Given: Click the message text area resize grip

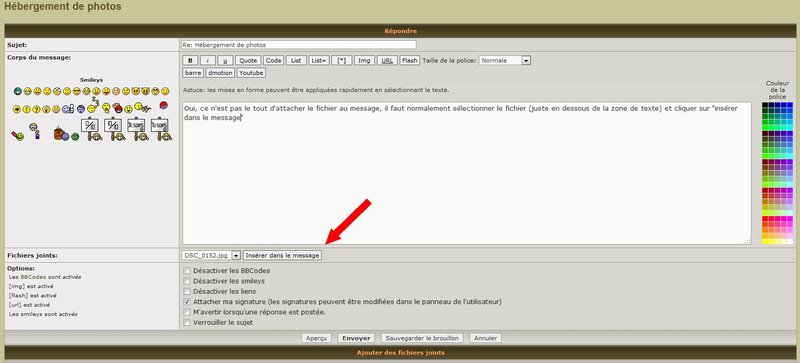Looking at the screenshot, I should pos(747,241).
